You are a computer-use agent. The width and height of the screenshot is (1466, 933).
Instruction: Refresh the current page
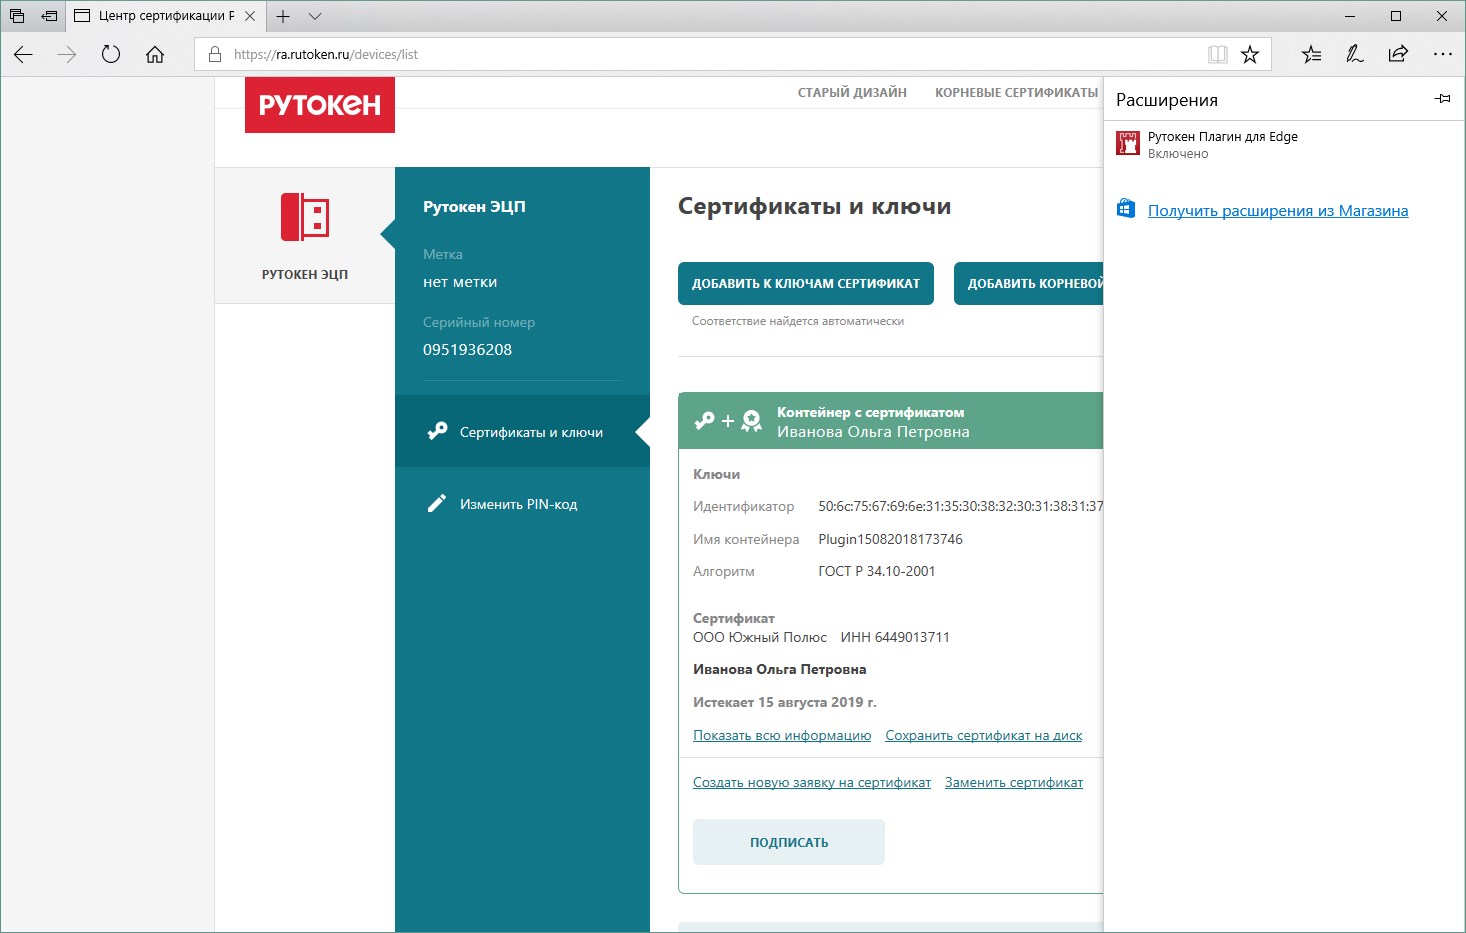point(111,55)
